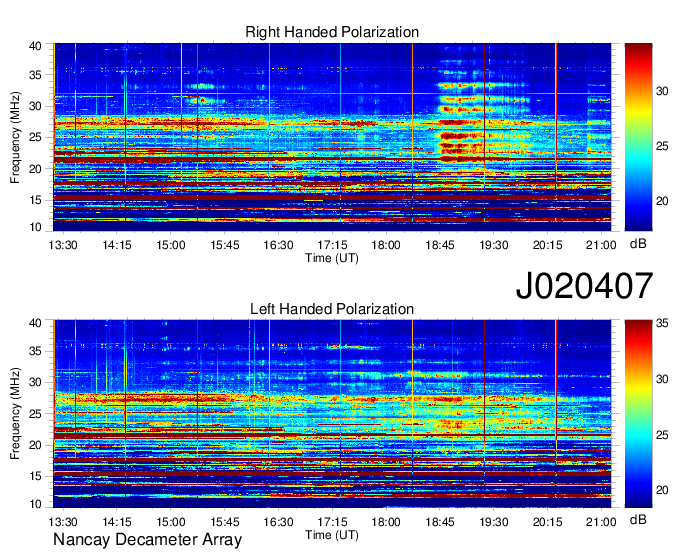The image size is (680, 552).
Task: Click the 14:15 time tick under Right Handed plot
Action: pos(117,245)
